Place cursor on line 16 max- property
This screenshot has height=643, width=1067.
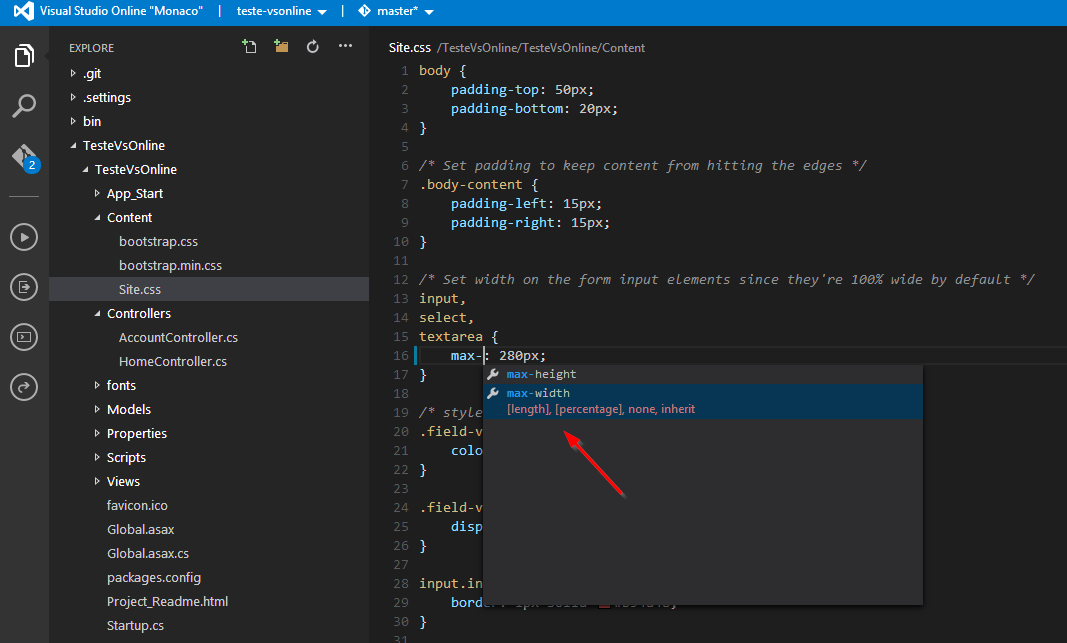click(x=466, y=356)
